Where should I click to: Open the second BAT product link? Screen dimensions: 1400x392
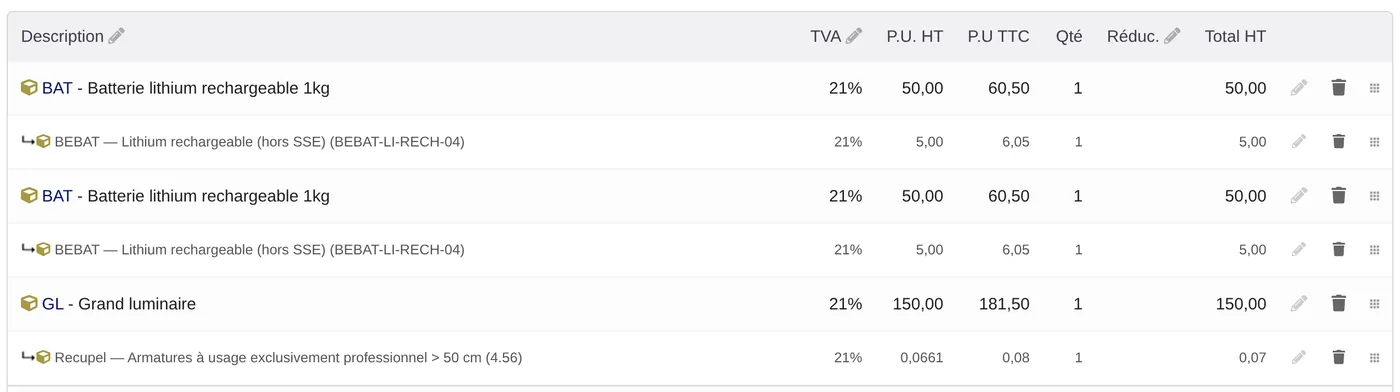[x=57, y=196]
